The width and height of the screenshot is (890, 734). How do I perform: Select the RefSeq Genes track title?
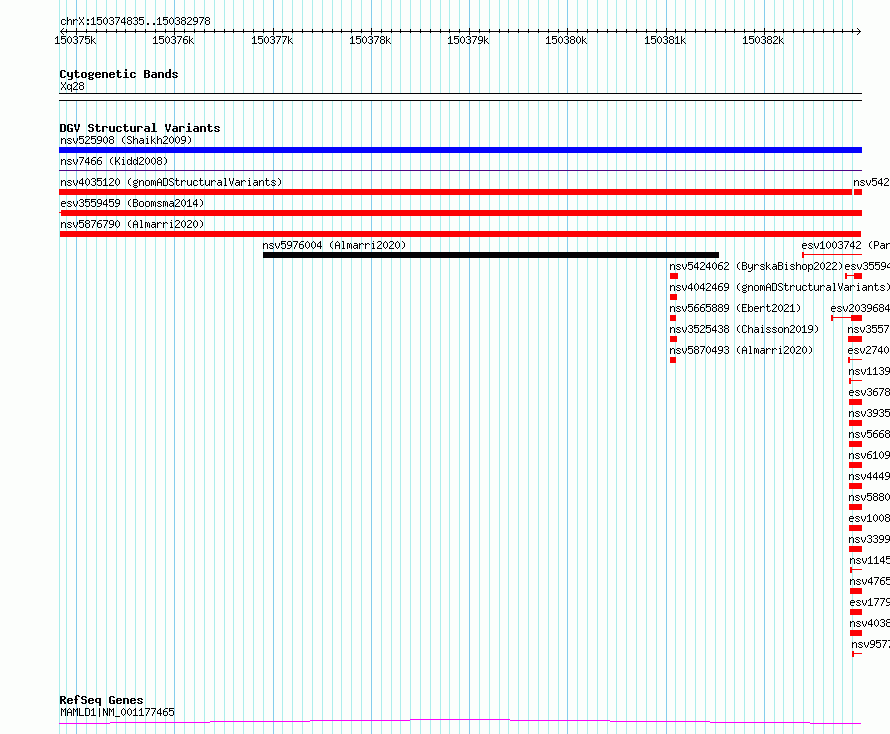coord(101,700)
